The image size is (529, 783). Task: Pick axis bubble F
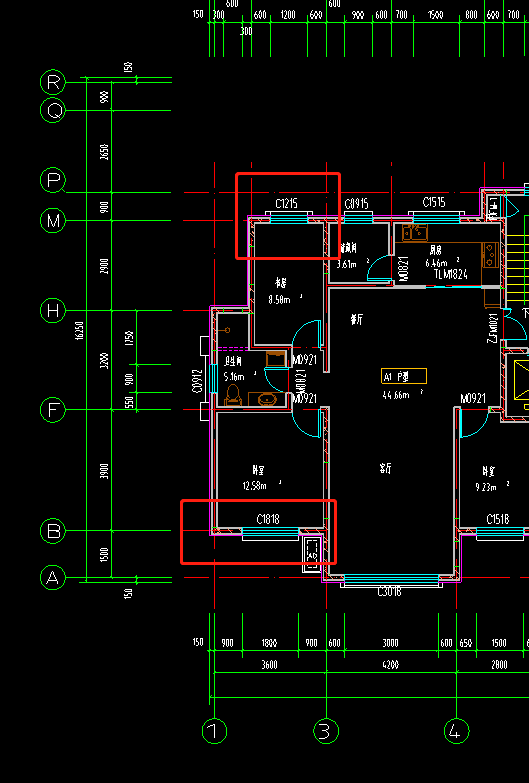tap(53, 410)
